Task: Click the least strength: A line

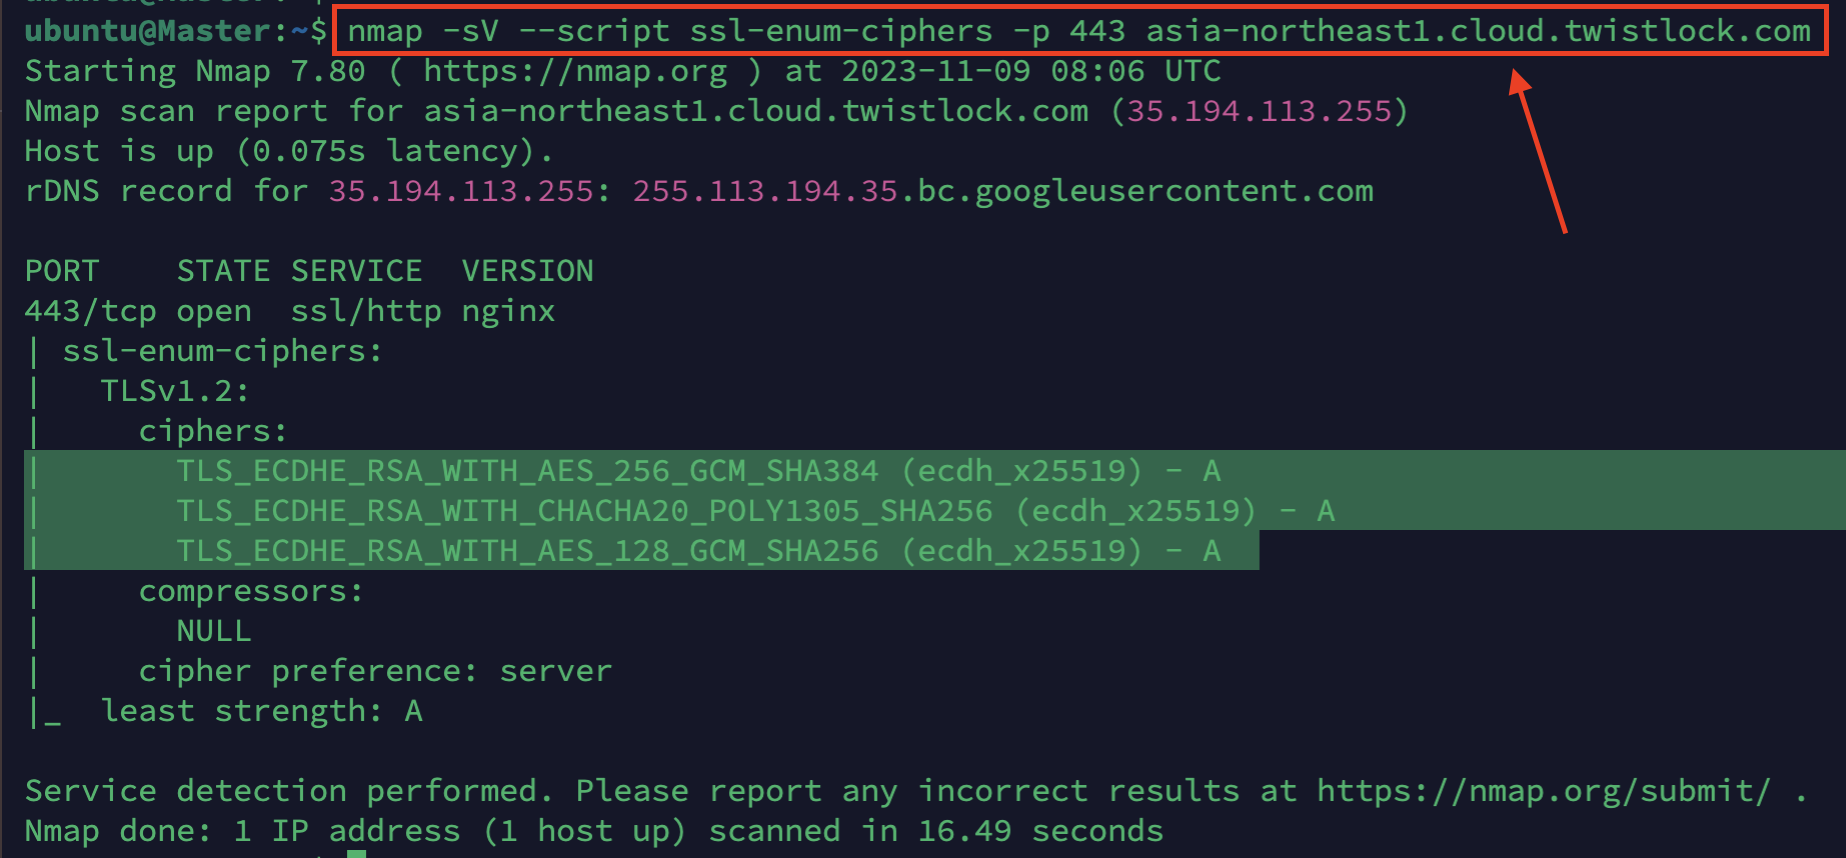Action: tap(261, 711)
